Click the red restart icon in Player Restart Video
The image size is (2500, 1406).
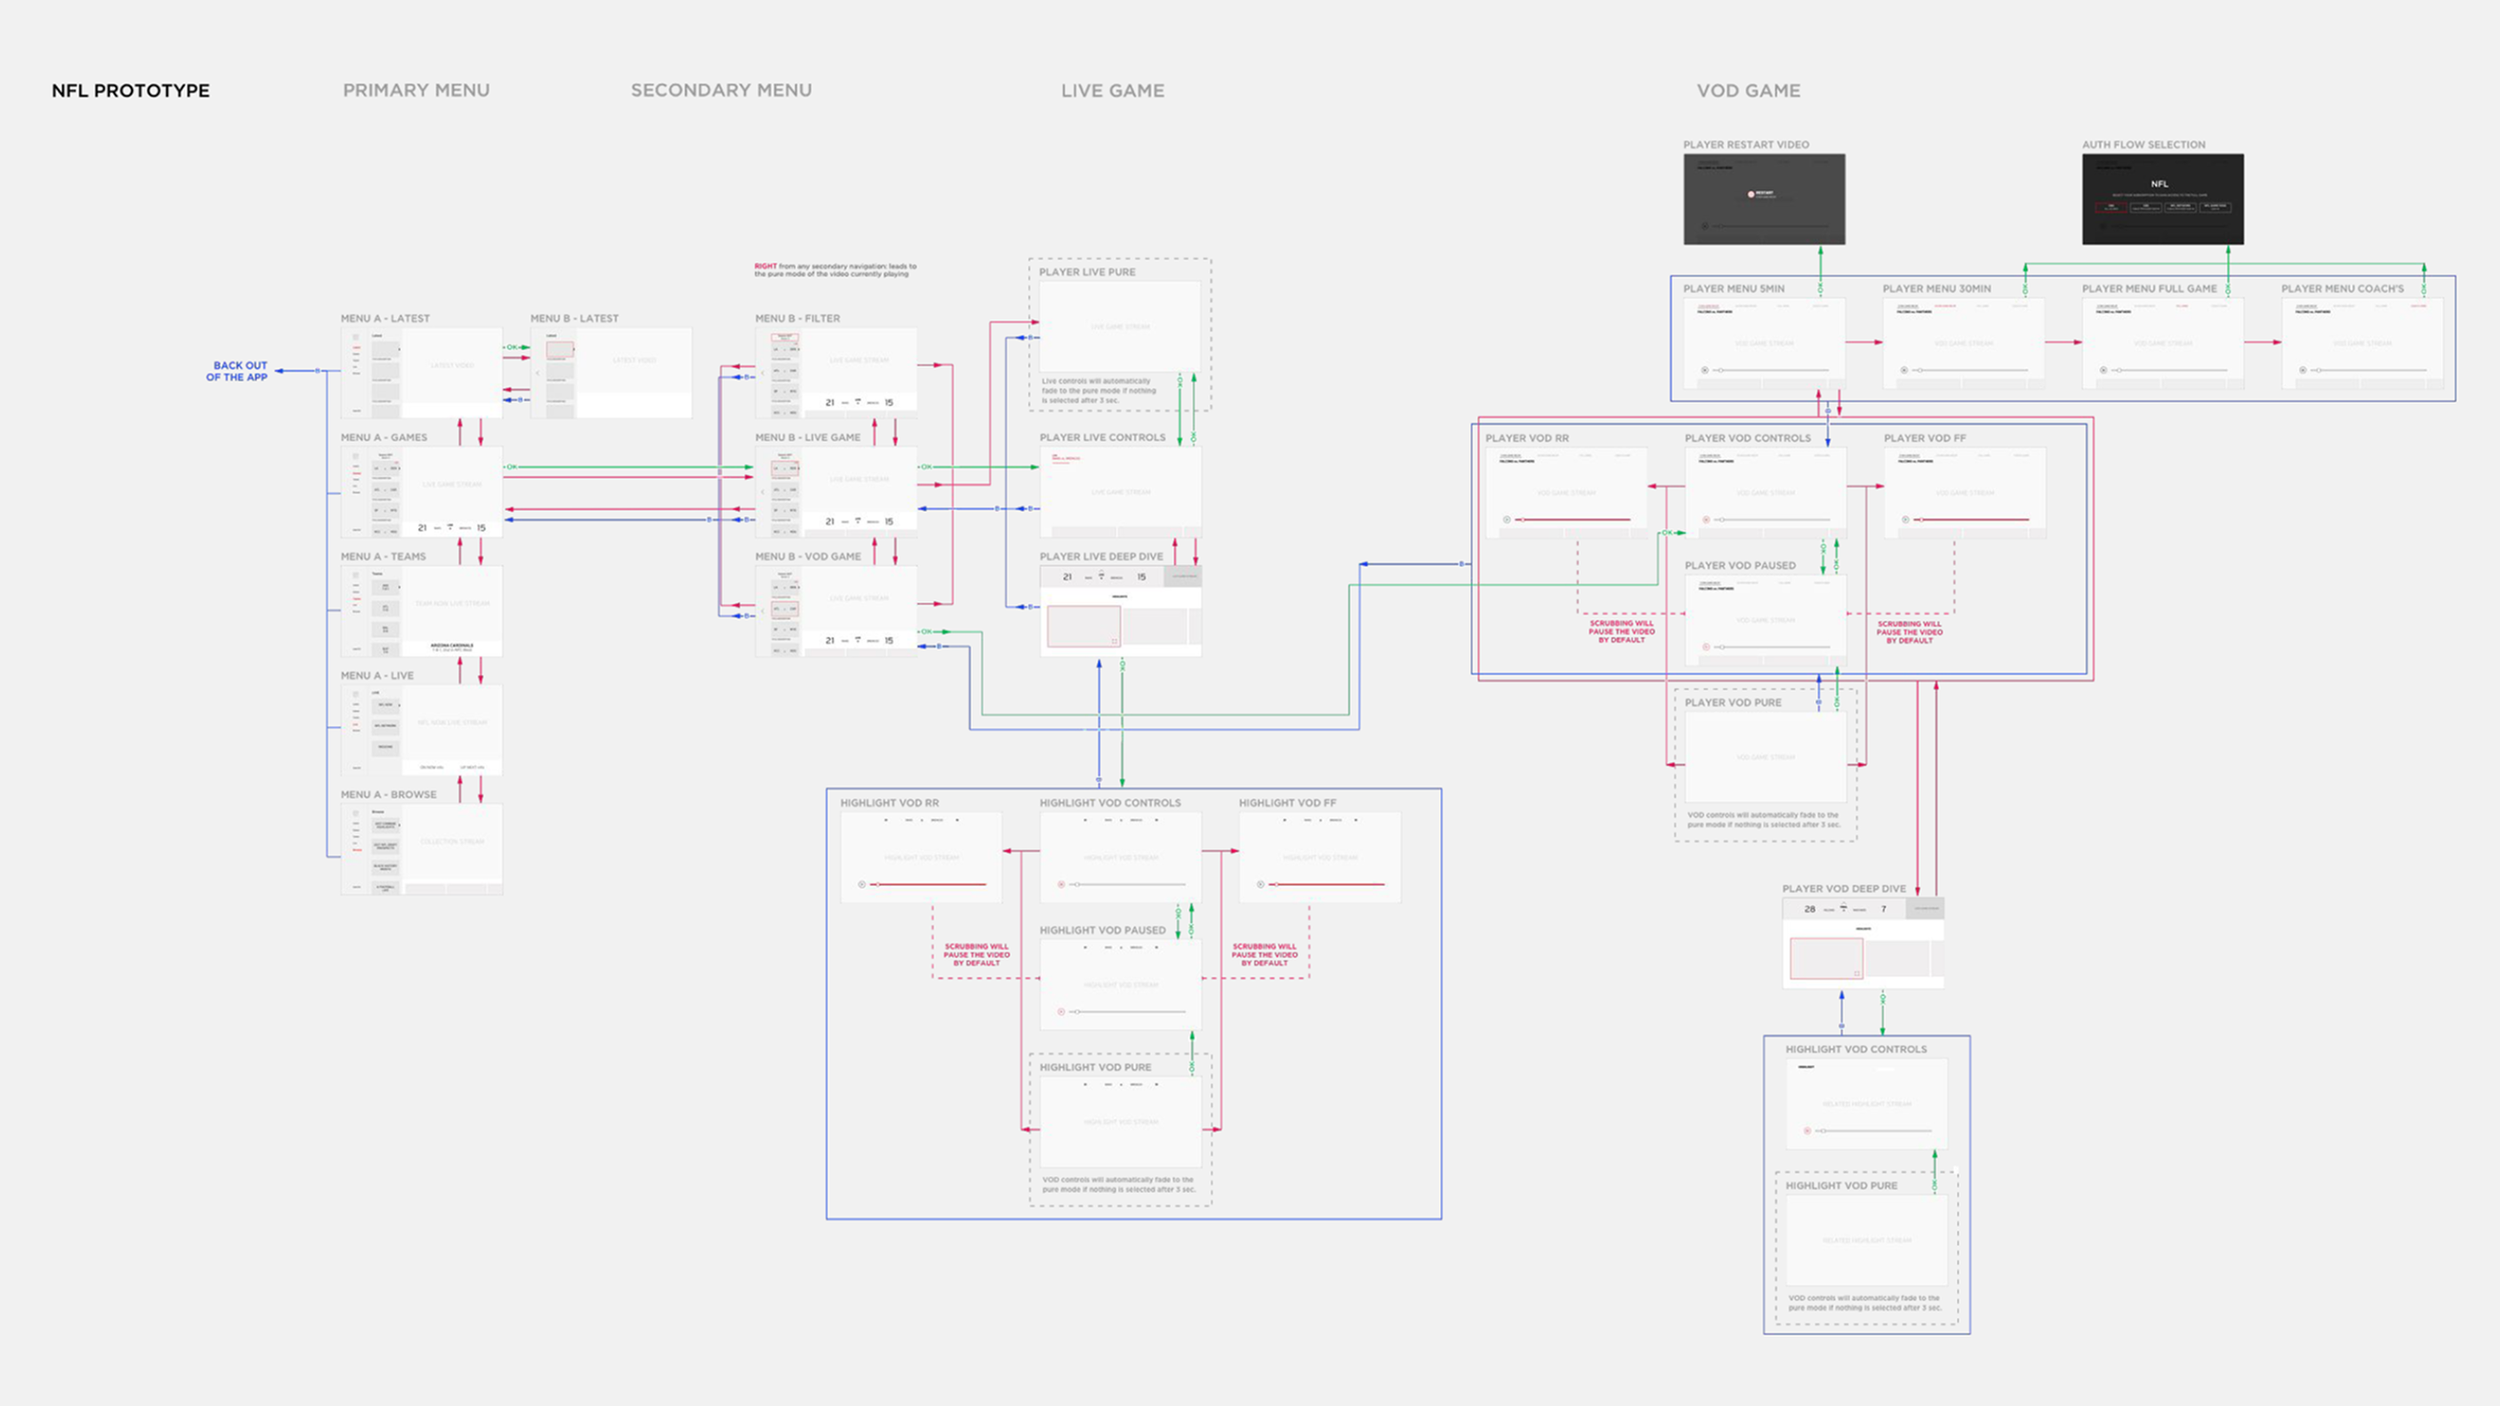coord(1750,194)
